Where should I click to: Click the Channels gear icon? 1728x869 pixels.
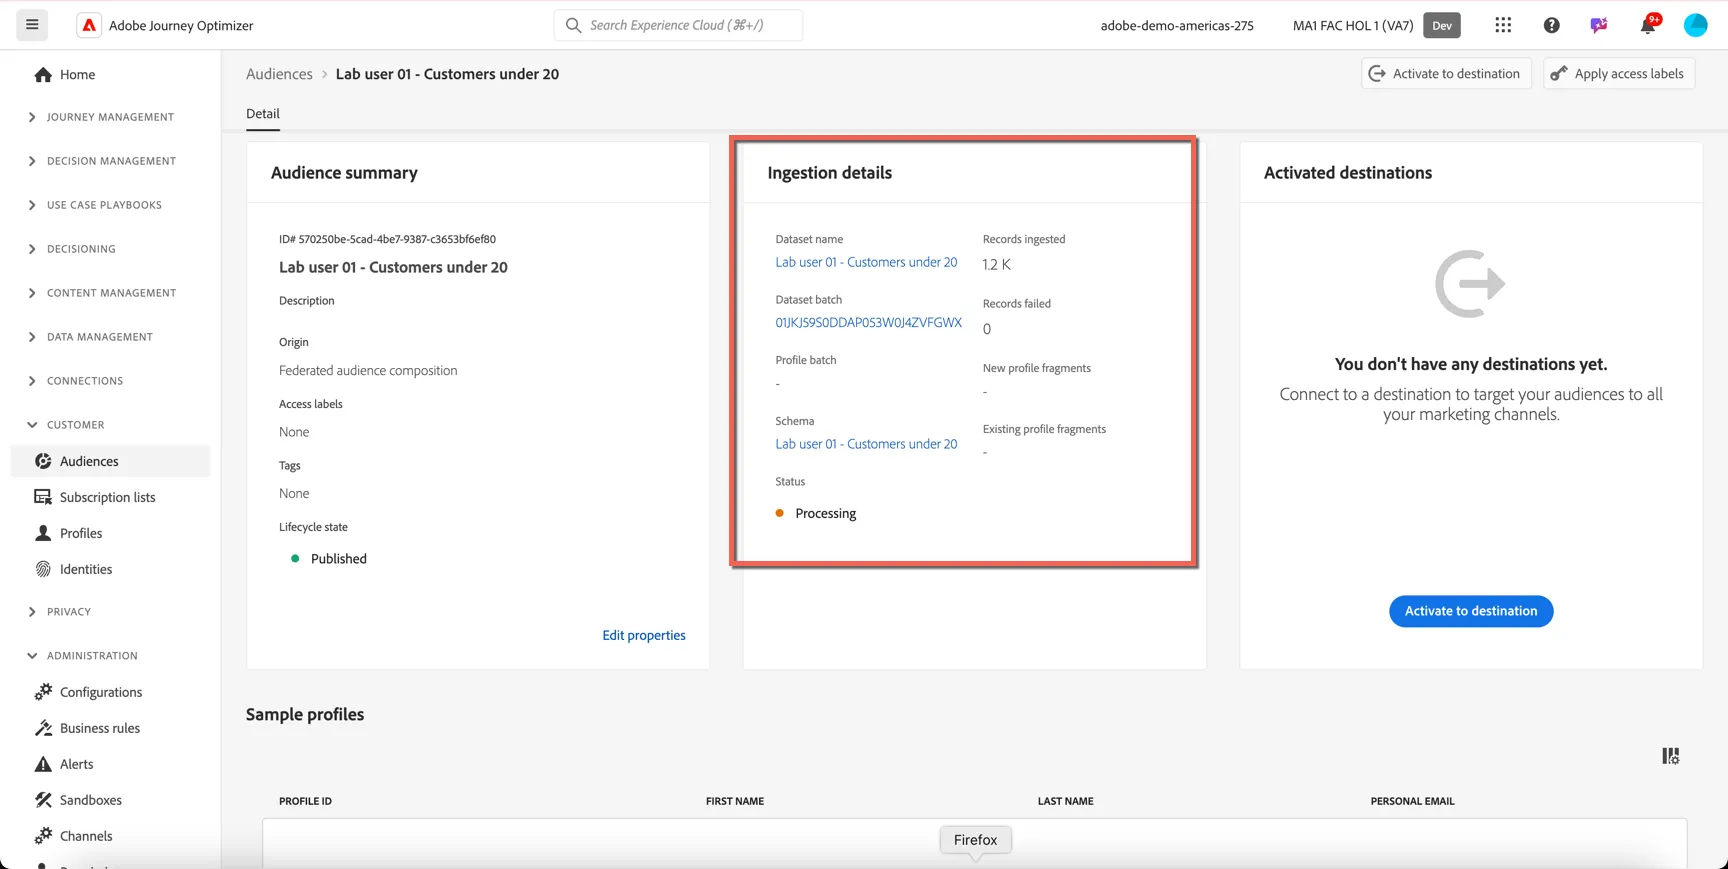click(43, 836)
